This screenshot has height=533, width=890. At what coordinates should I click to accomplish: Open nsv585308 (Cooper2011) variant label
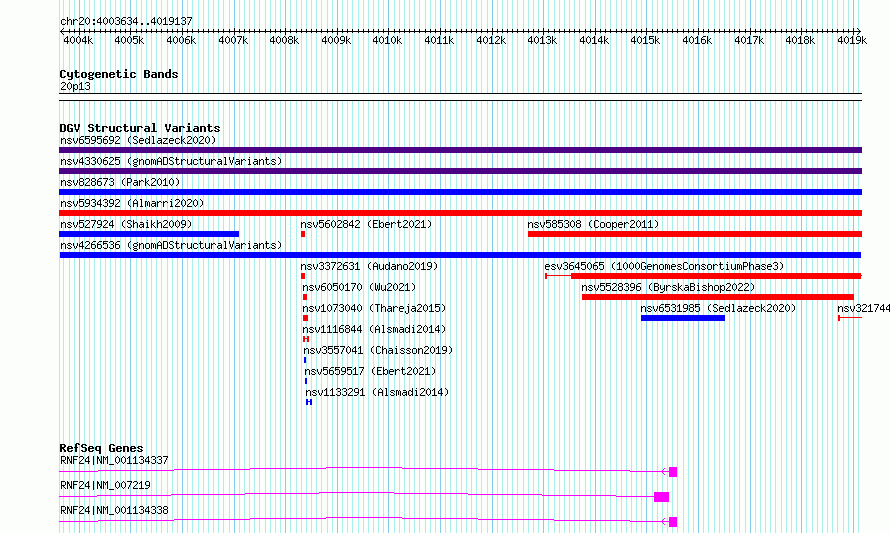pos(593,224)
